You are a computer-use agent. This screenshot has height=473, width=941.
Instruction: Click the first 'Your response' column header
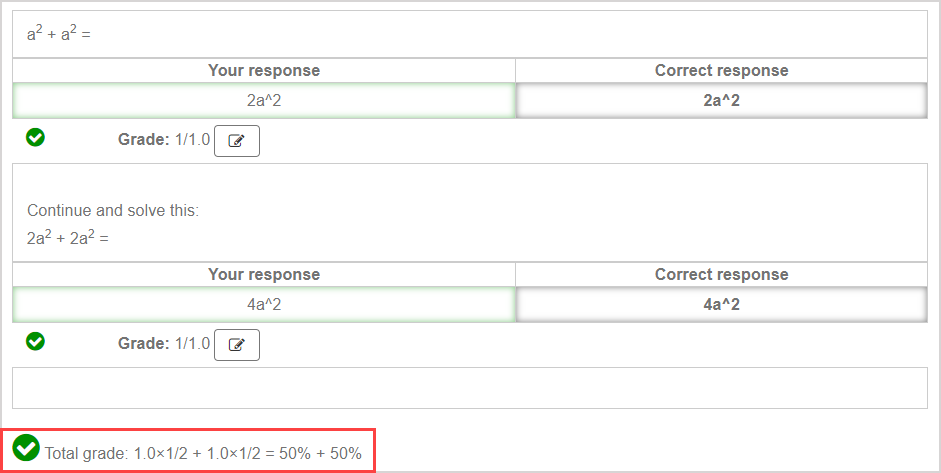[264, 71]
